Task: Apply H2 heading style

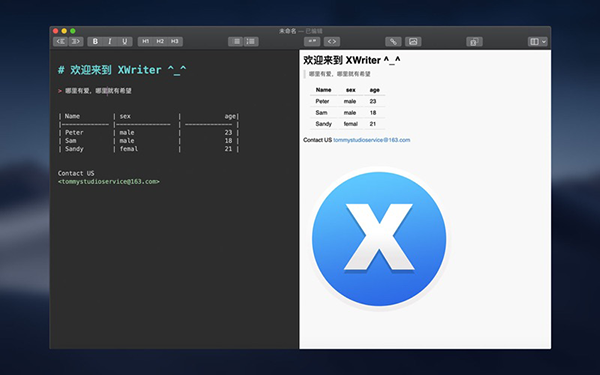Action: [160, 41]
